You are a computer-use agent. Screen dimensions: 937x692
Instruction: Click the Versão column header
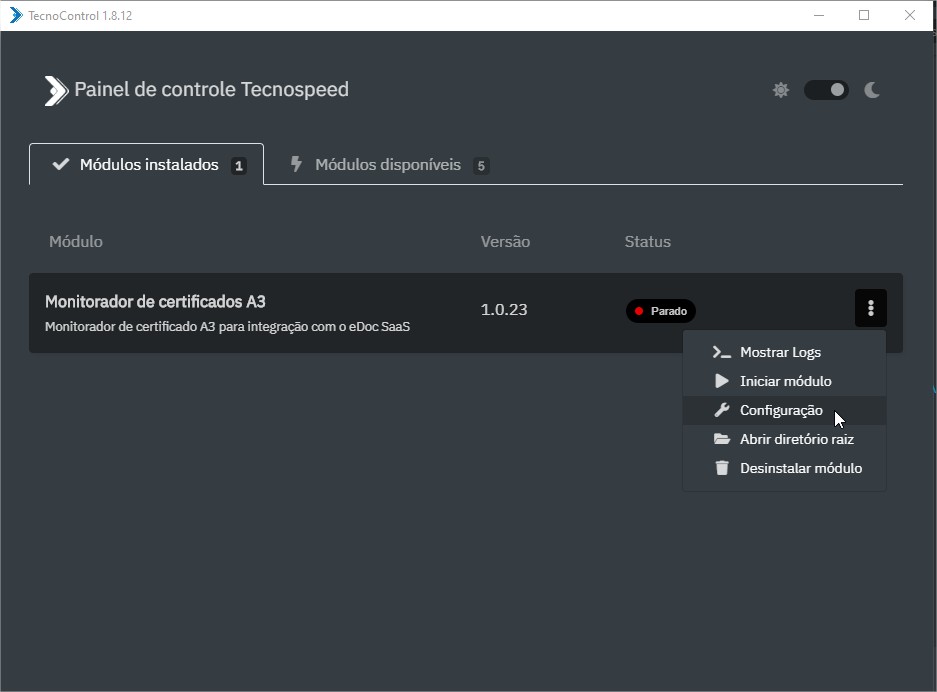505,241
